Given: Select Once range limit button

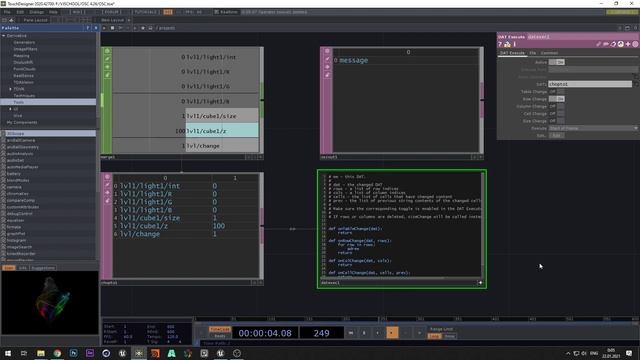Looking at the screenshot, I should (x=449, y=336).
